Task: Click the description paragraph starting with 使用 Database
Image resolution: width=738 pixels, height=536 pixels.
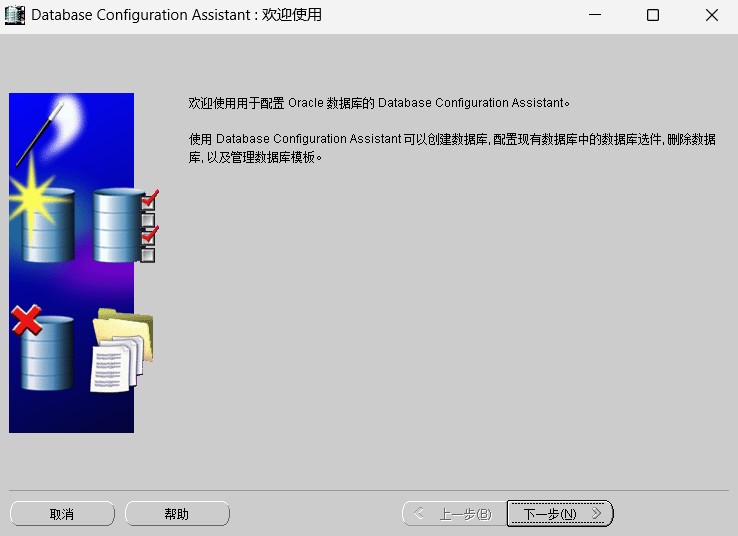Action: tap(452, 148)
